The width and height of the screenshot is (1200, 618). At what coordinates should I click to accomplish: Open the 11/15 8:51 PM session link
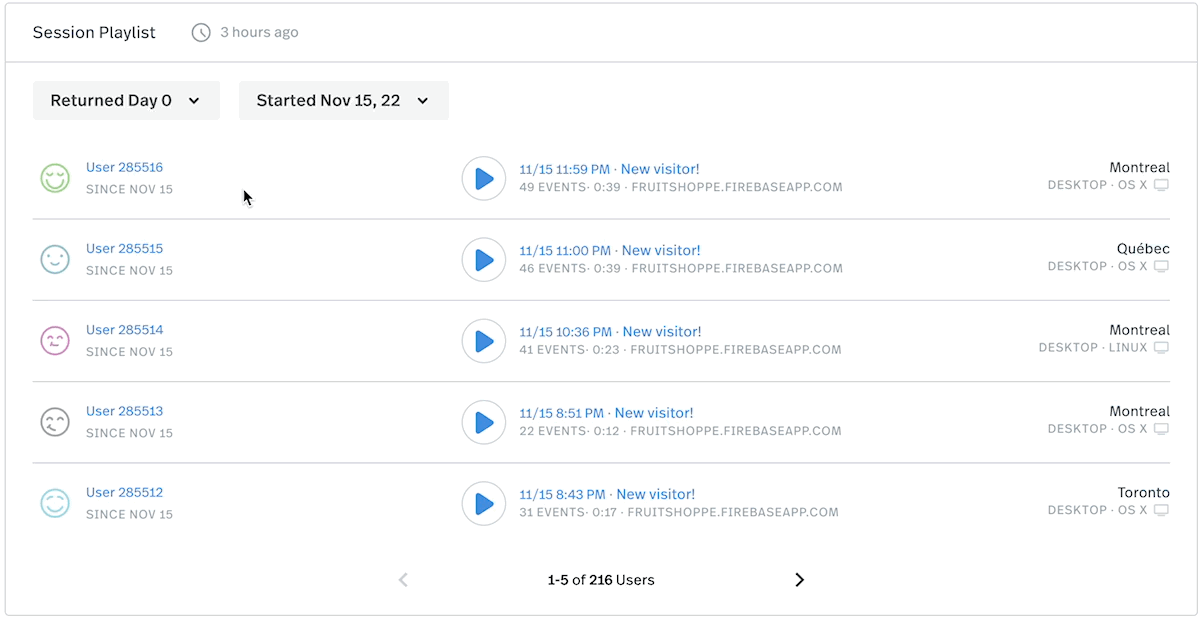(x=607, y=413)
